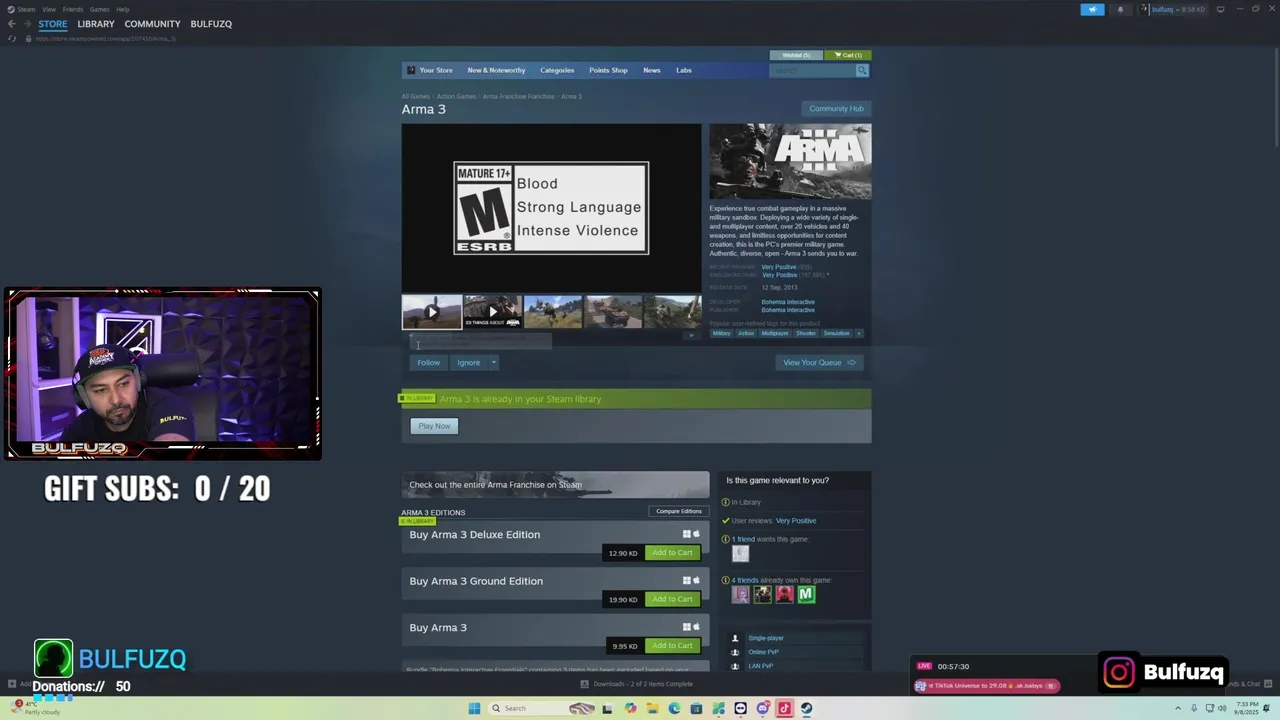This screenshot has width=1280, height=720.
Task: Select the fourth vehicle screenshot thumbnail
Action: [x=613, y=312]
